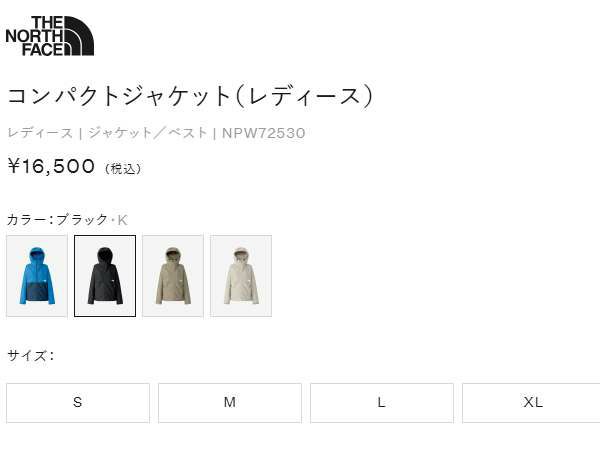Choose the khaki beige jacket color
This screenshot has height=450, width=600.
point(173,276)
